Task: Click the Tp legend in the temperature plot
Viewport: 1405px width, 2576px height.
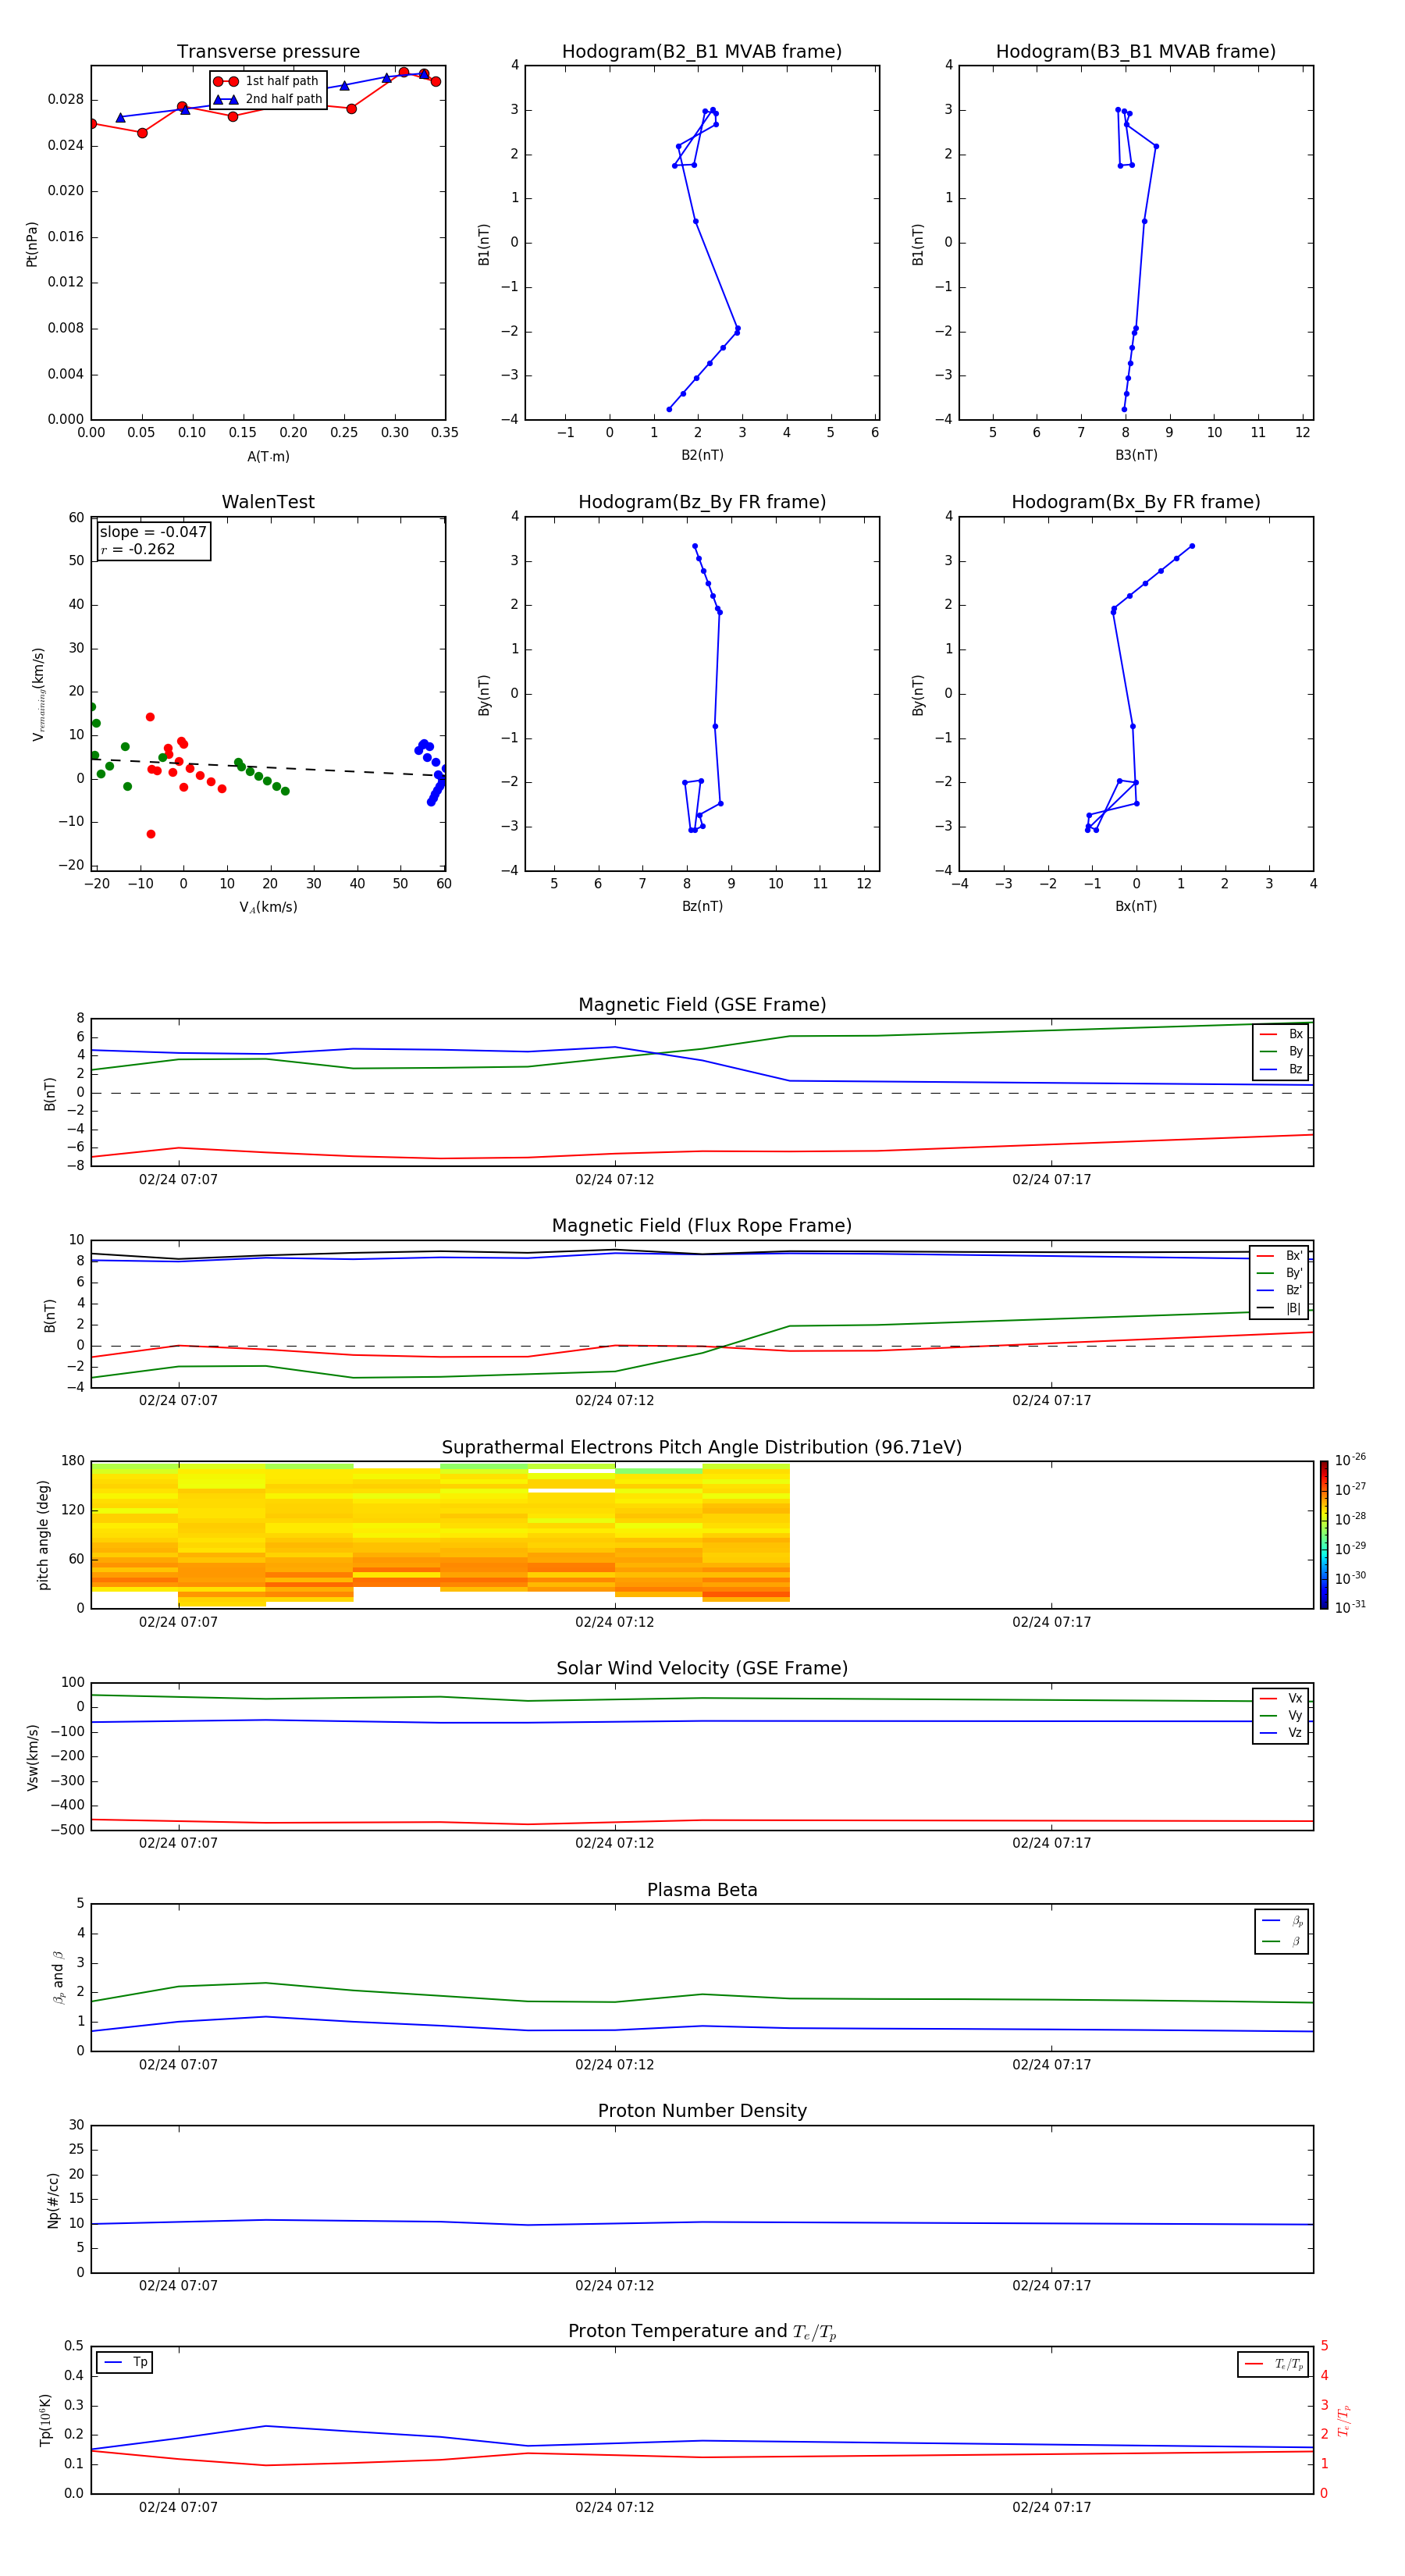Action: [125, 2362]
